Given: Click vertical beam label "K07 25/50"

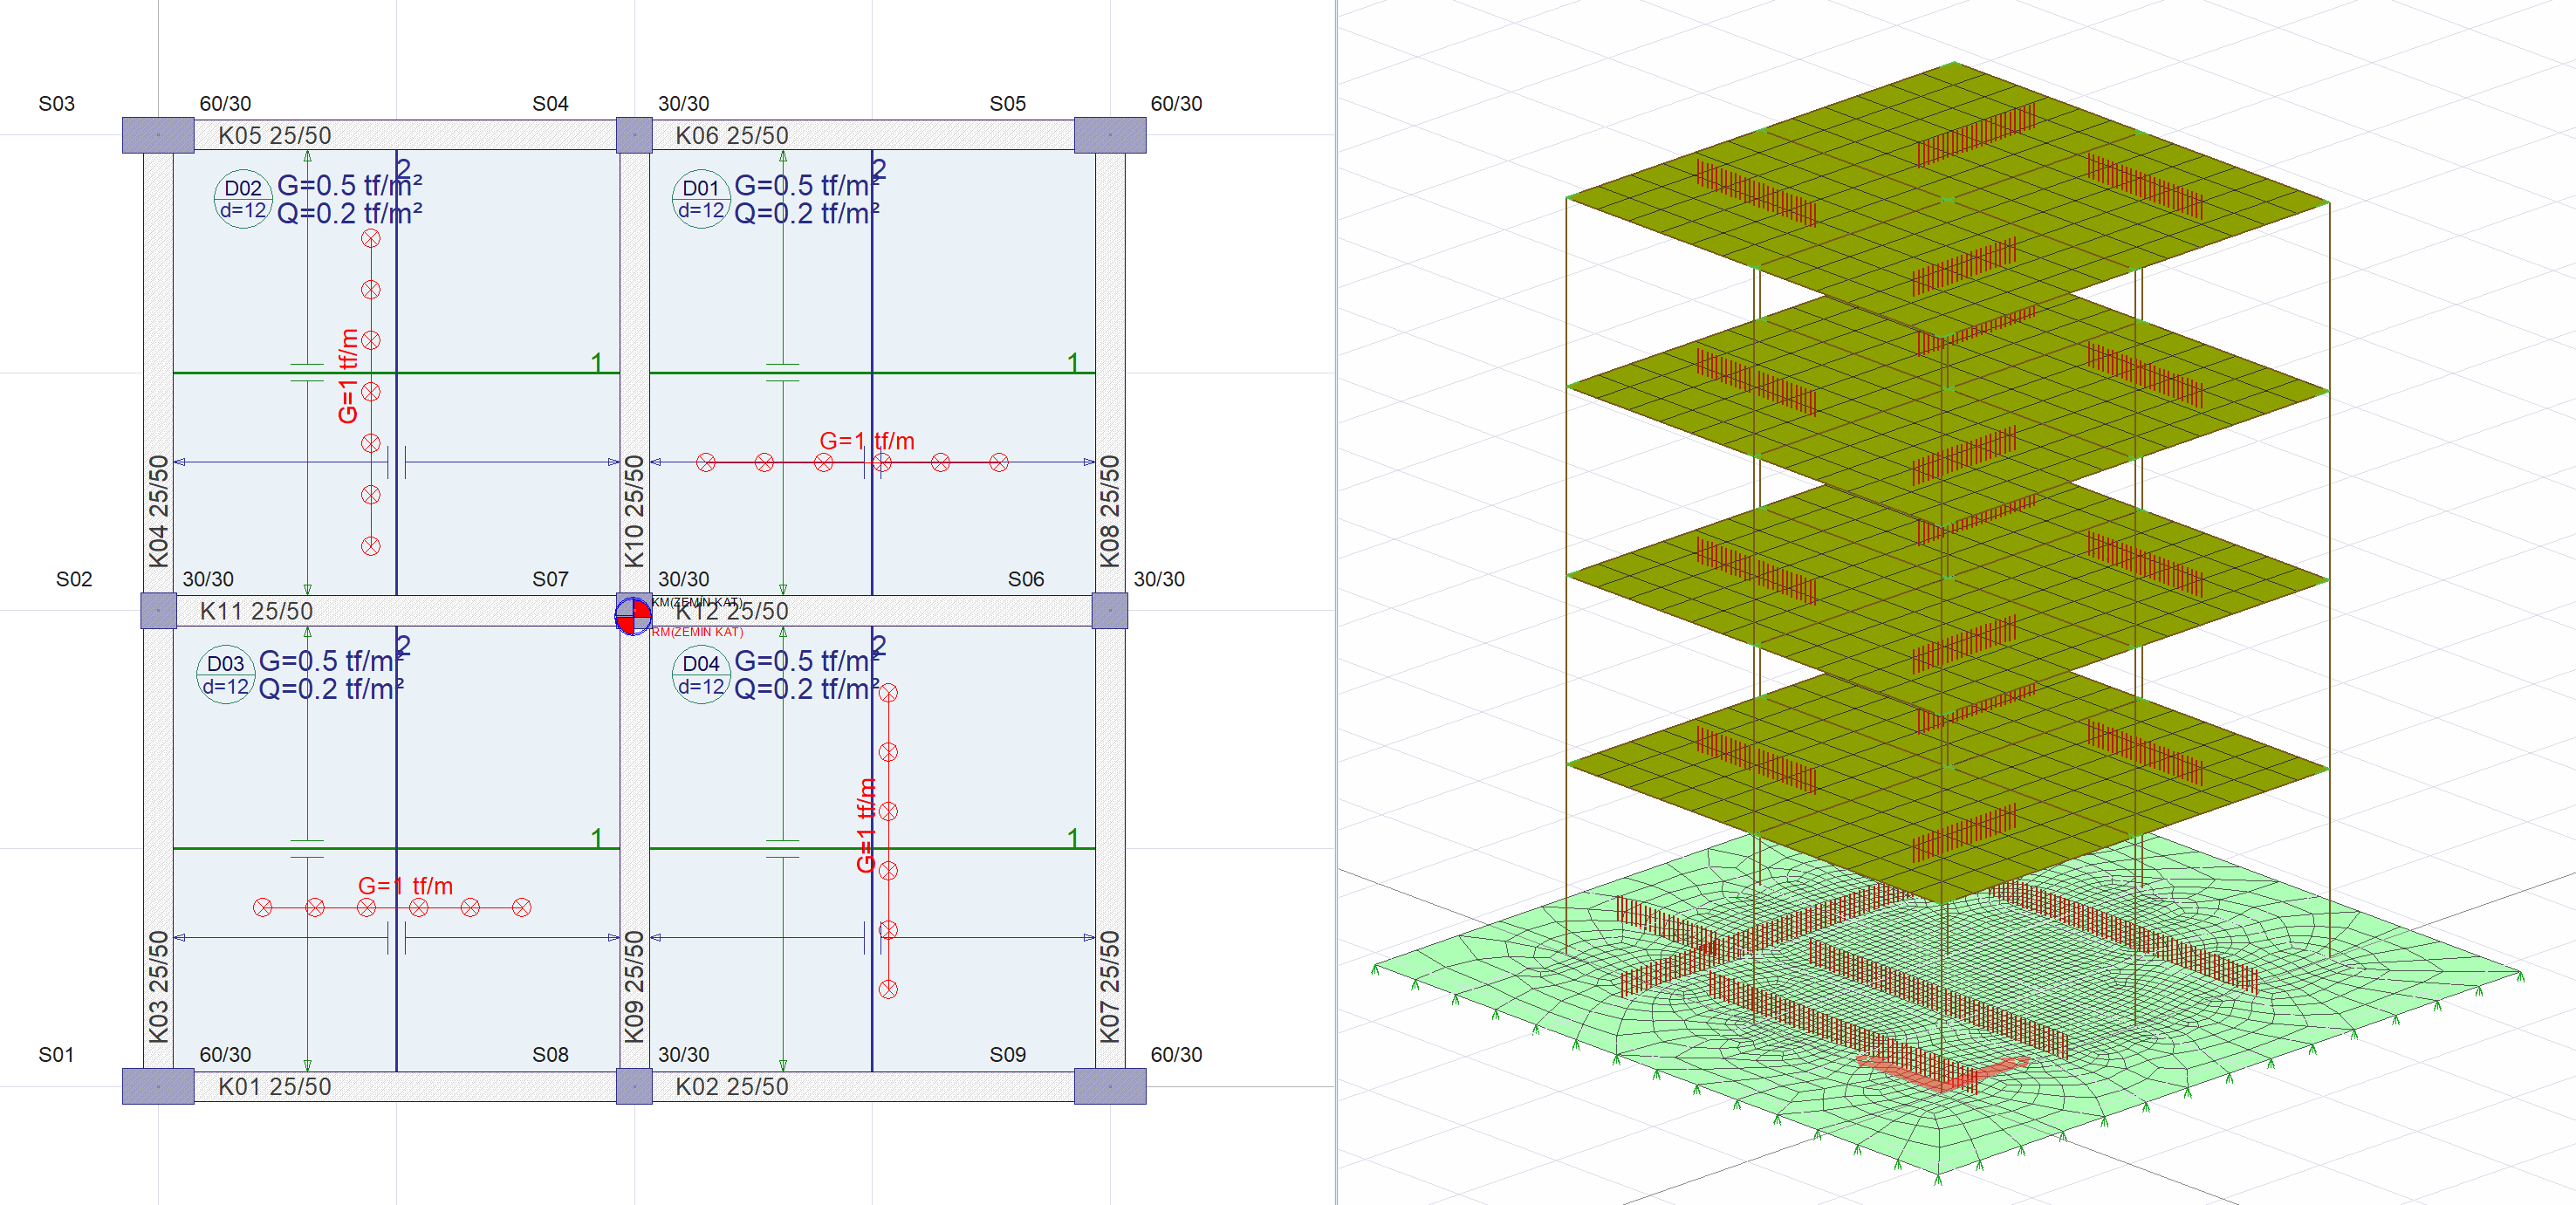Looking at the screenshot, I should [x=1110, y=987].
